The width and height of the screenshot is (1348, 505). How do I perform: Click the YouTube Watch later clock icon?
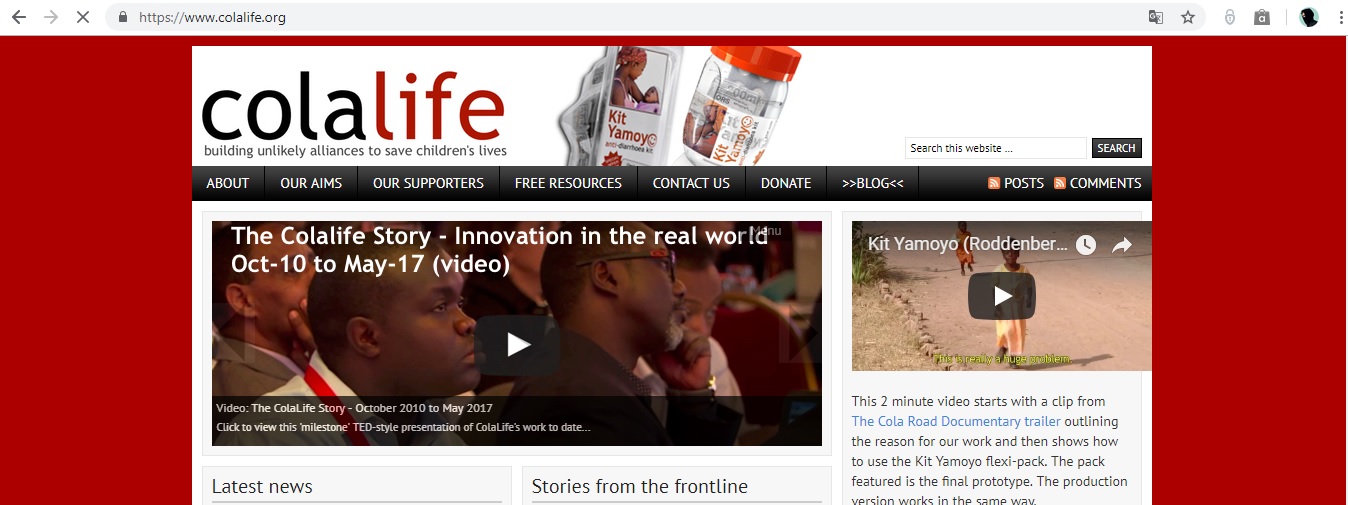(x=1085, y=245)
